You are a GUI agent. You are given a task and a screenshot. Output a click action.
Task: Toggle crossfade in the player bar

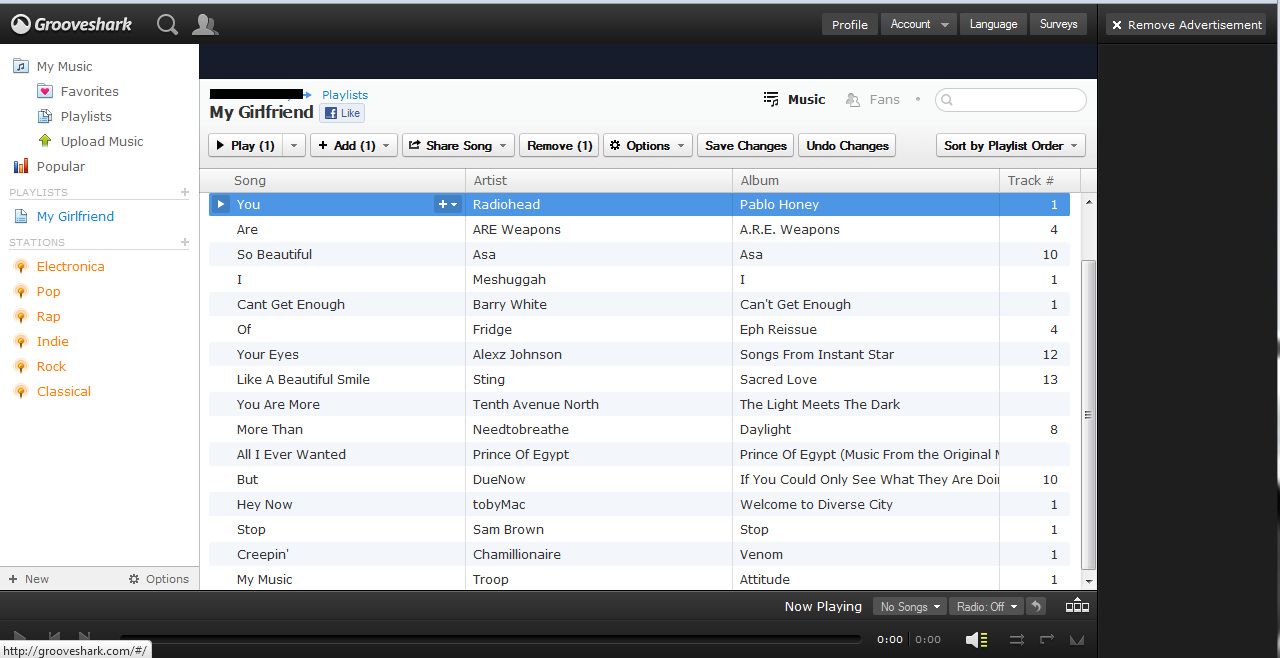[x=1077, y=639]
